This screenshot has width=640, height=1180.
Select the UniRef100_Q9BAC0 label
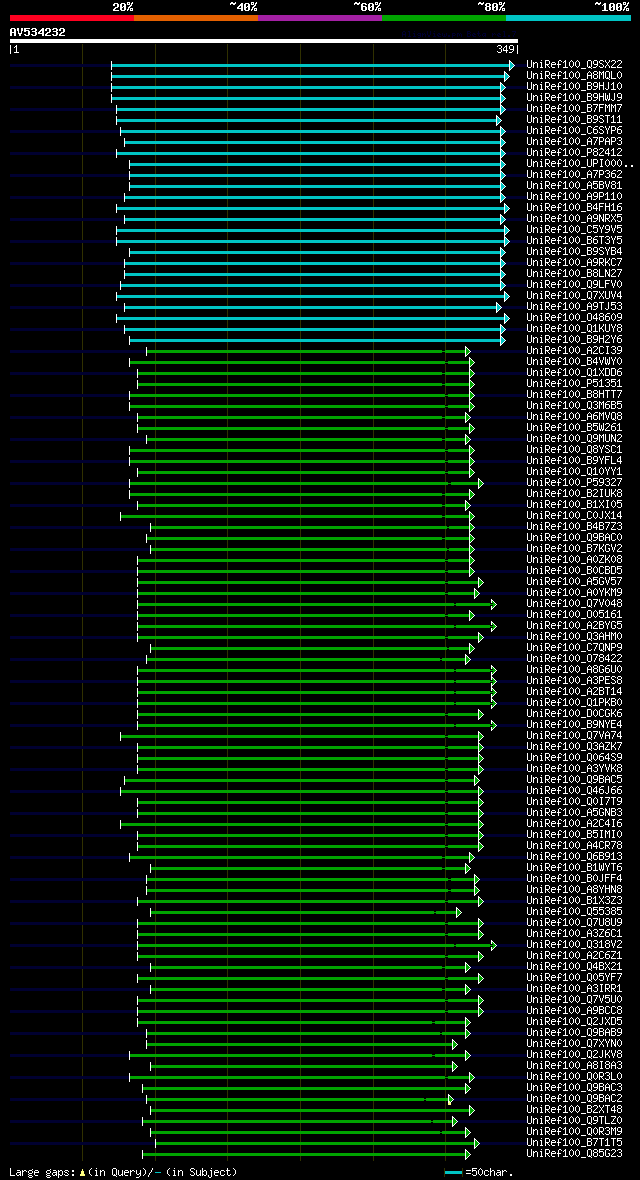(x=574, y=537)
